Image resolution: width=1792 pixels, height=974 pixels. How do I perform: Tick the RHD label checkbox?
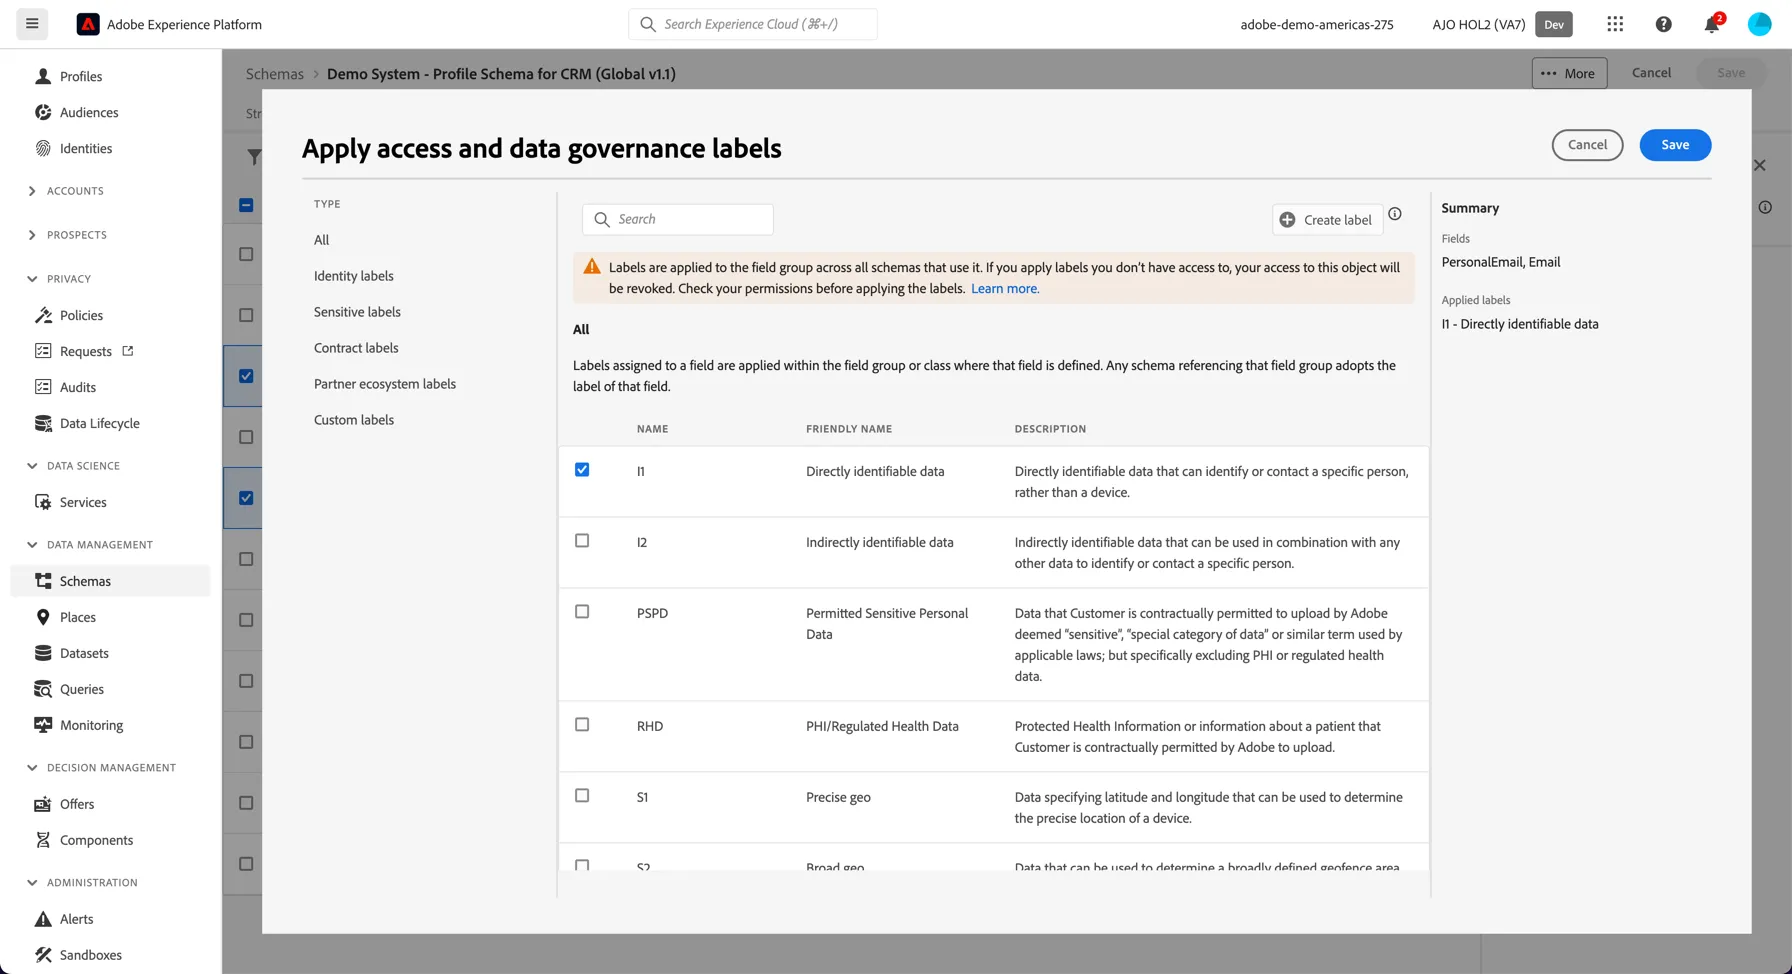point(582,725)
